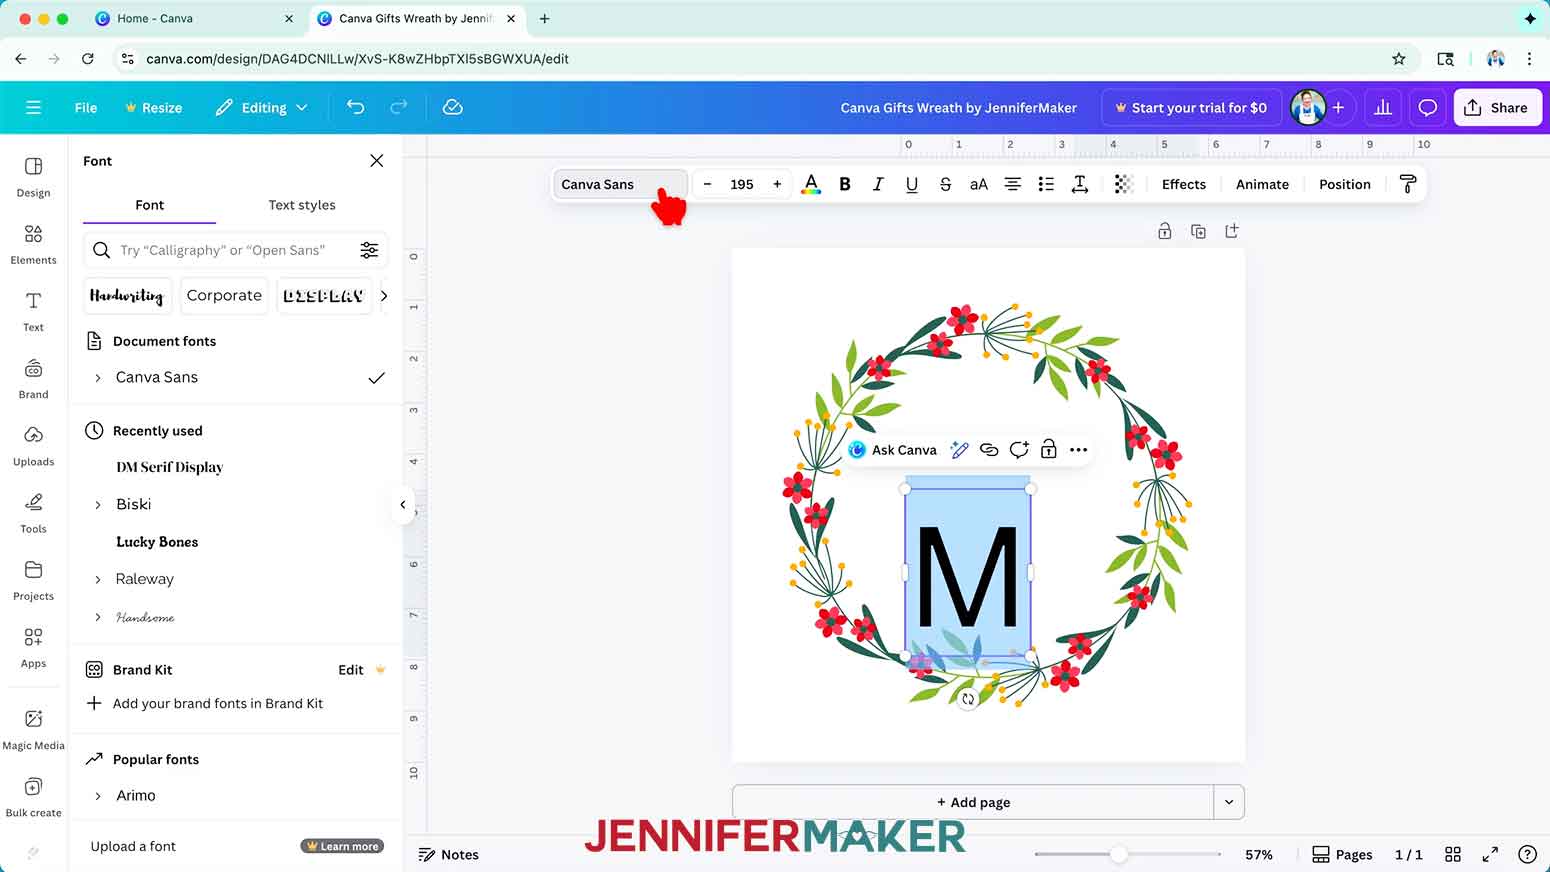Image resolution: width=1550 pixels, height=872 pixels.
Task: Open Position settings
Action: pyautogui.click(x=1344, y=184)
